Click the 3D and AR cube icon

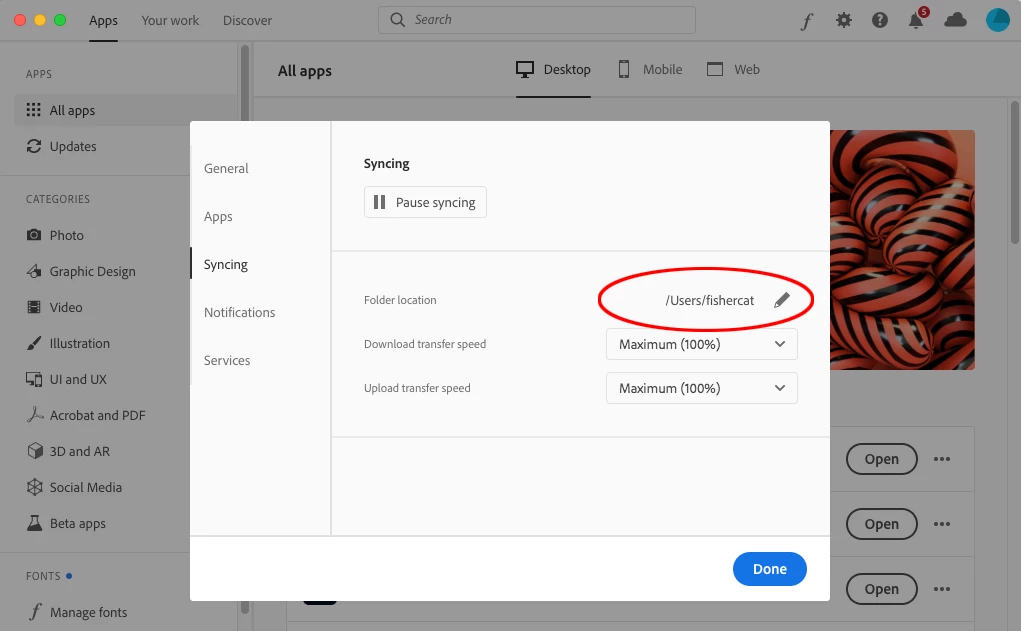click(x=35, y=451)
